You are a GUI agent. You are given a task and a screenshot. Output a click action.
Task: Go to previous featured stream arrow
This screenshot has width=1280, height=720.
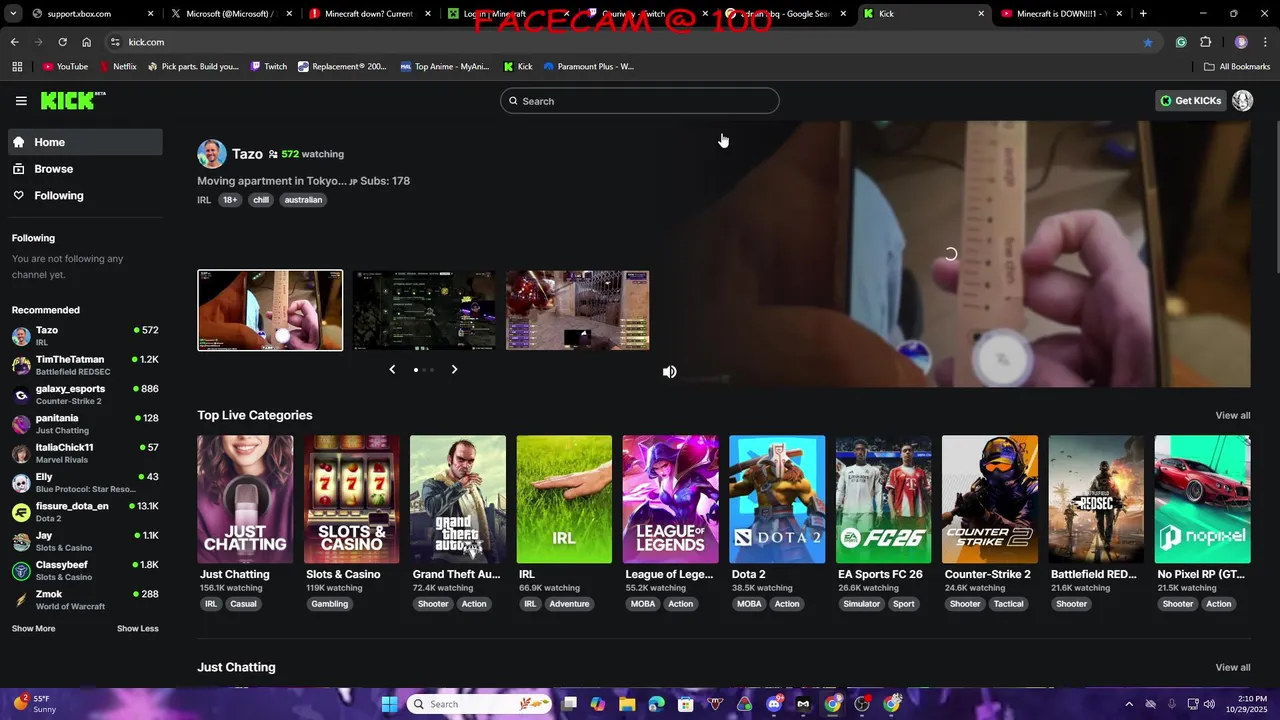coord(392,369)
